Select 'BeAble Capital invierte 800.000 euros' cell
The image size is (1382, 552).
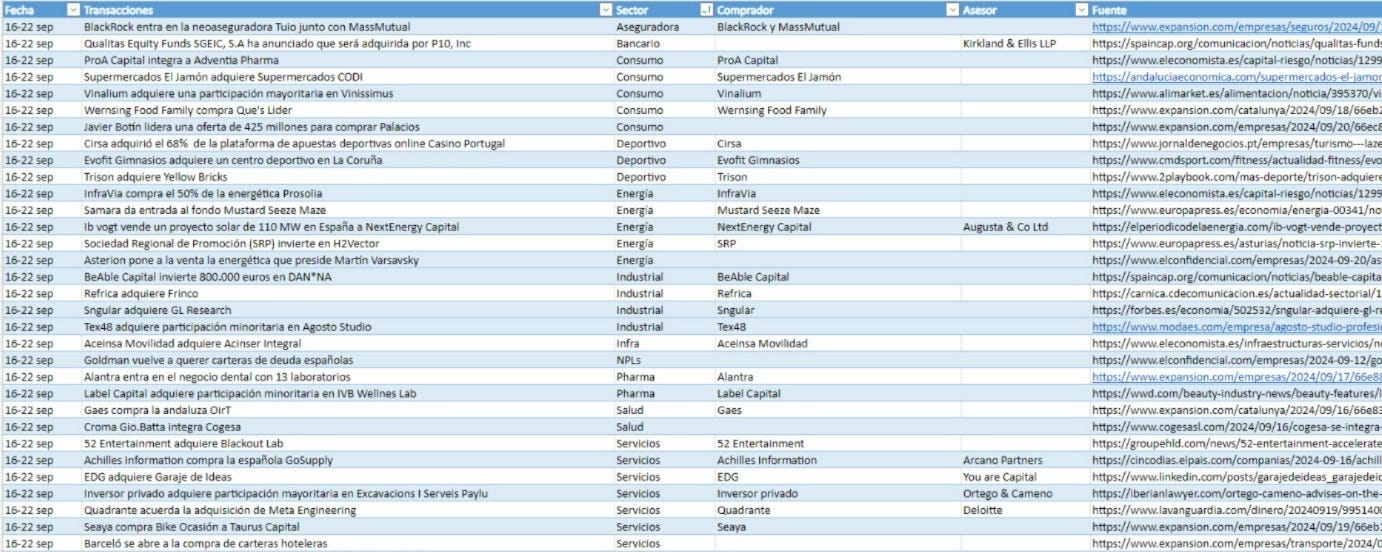coord(347,277)
